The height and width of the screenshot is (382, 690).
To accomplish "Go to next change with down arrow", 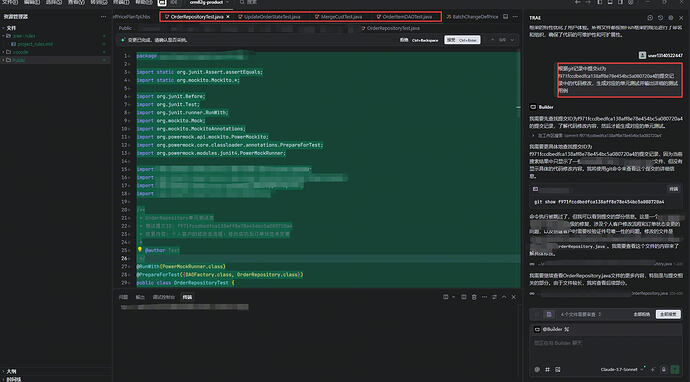I will coord(512,40).
